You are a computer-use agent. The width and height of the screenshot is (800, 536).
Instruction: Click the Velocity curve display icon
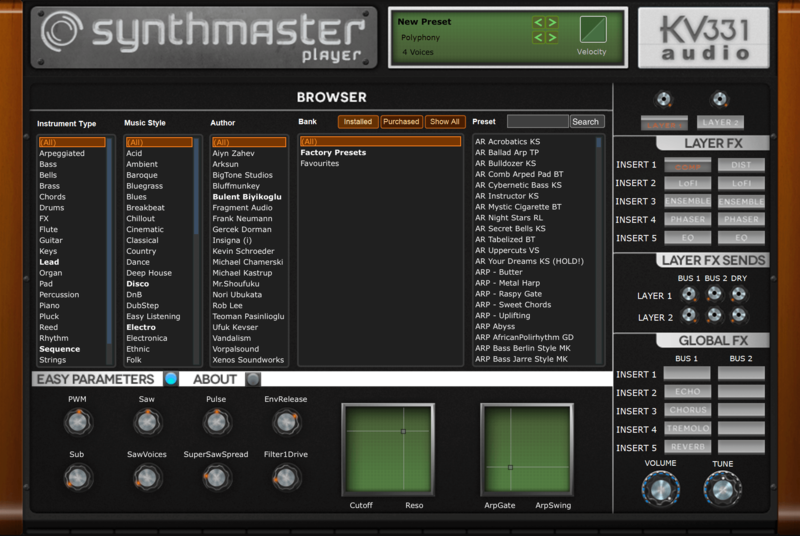click(x=593, y=29)
